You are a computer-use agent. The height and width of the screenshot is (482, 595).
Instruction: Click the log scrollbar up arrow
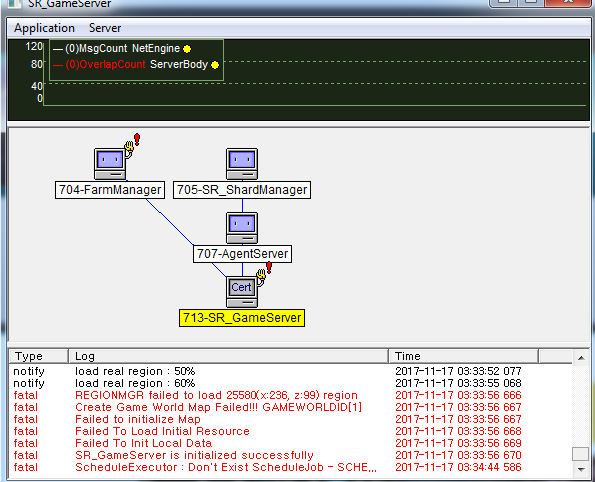click(581, 358)
